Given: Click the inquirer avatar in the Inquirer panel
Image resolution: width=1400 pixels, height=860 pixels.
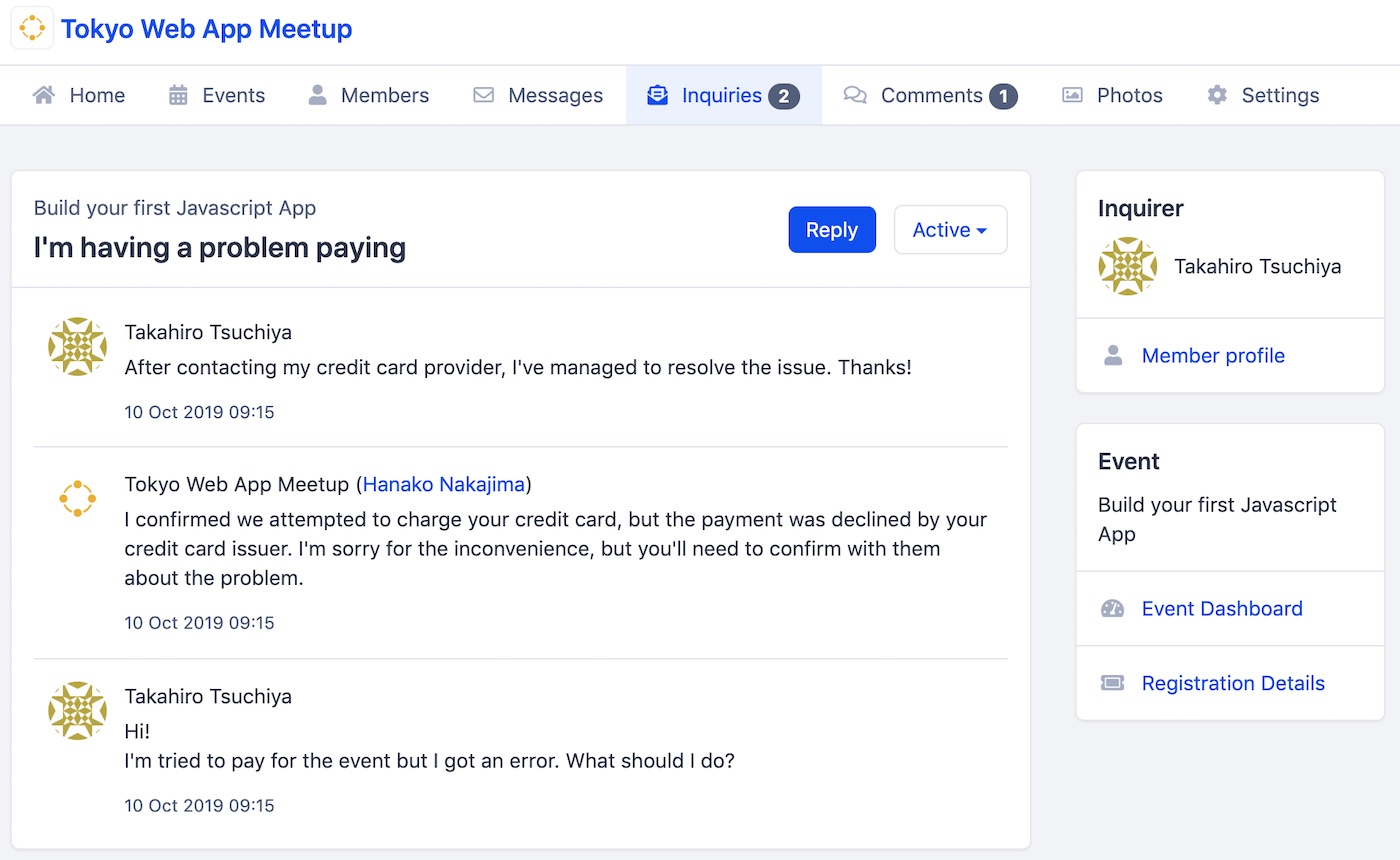Looking at the screenshot, I should 1127,266.
